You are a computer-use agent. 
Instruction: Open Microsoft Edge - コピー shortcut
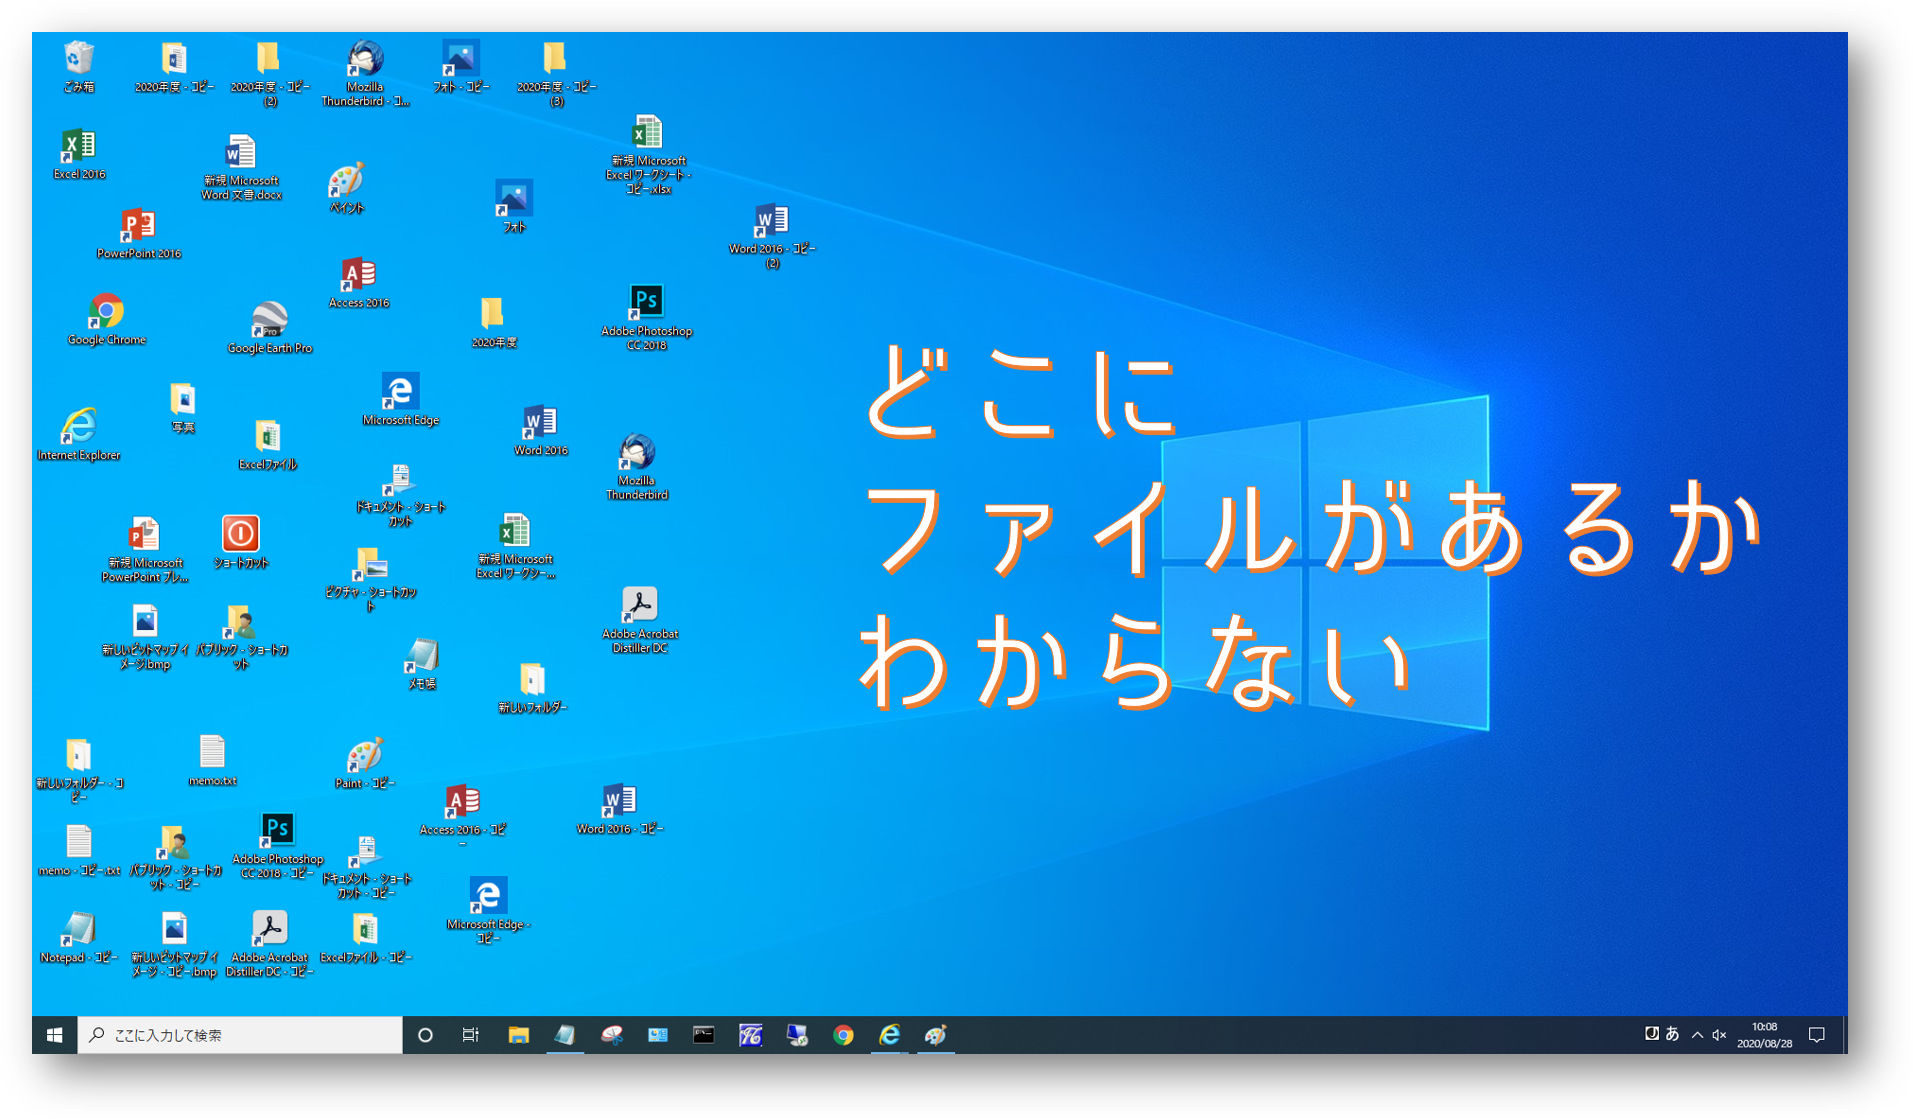pos(487,910)
